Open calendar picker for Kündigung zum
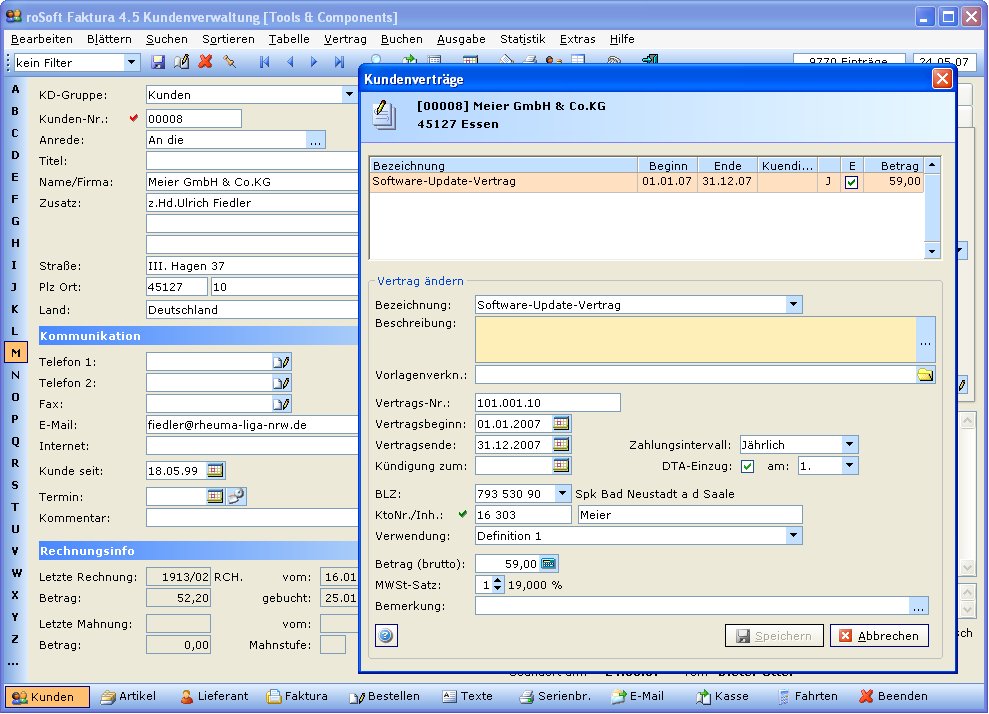 pyautogui.click(x=561, y=465)
